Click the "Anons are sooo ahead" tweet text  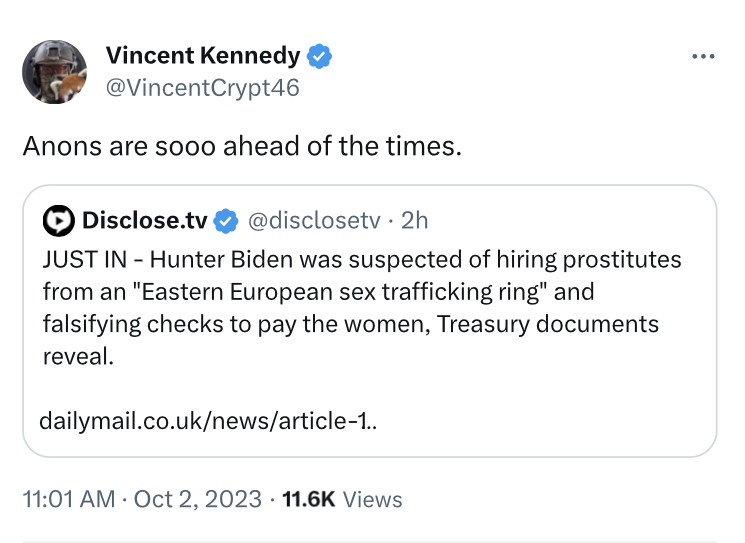click(242, 146)
